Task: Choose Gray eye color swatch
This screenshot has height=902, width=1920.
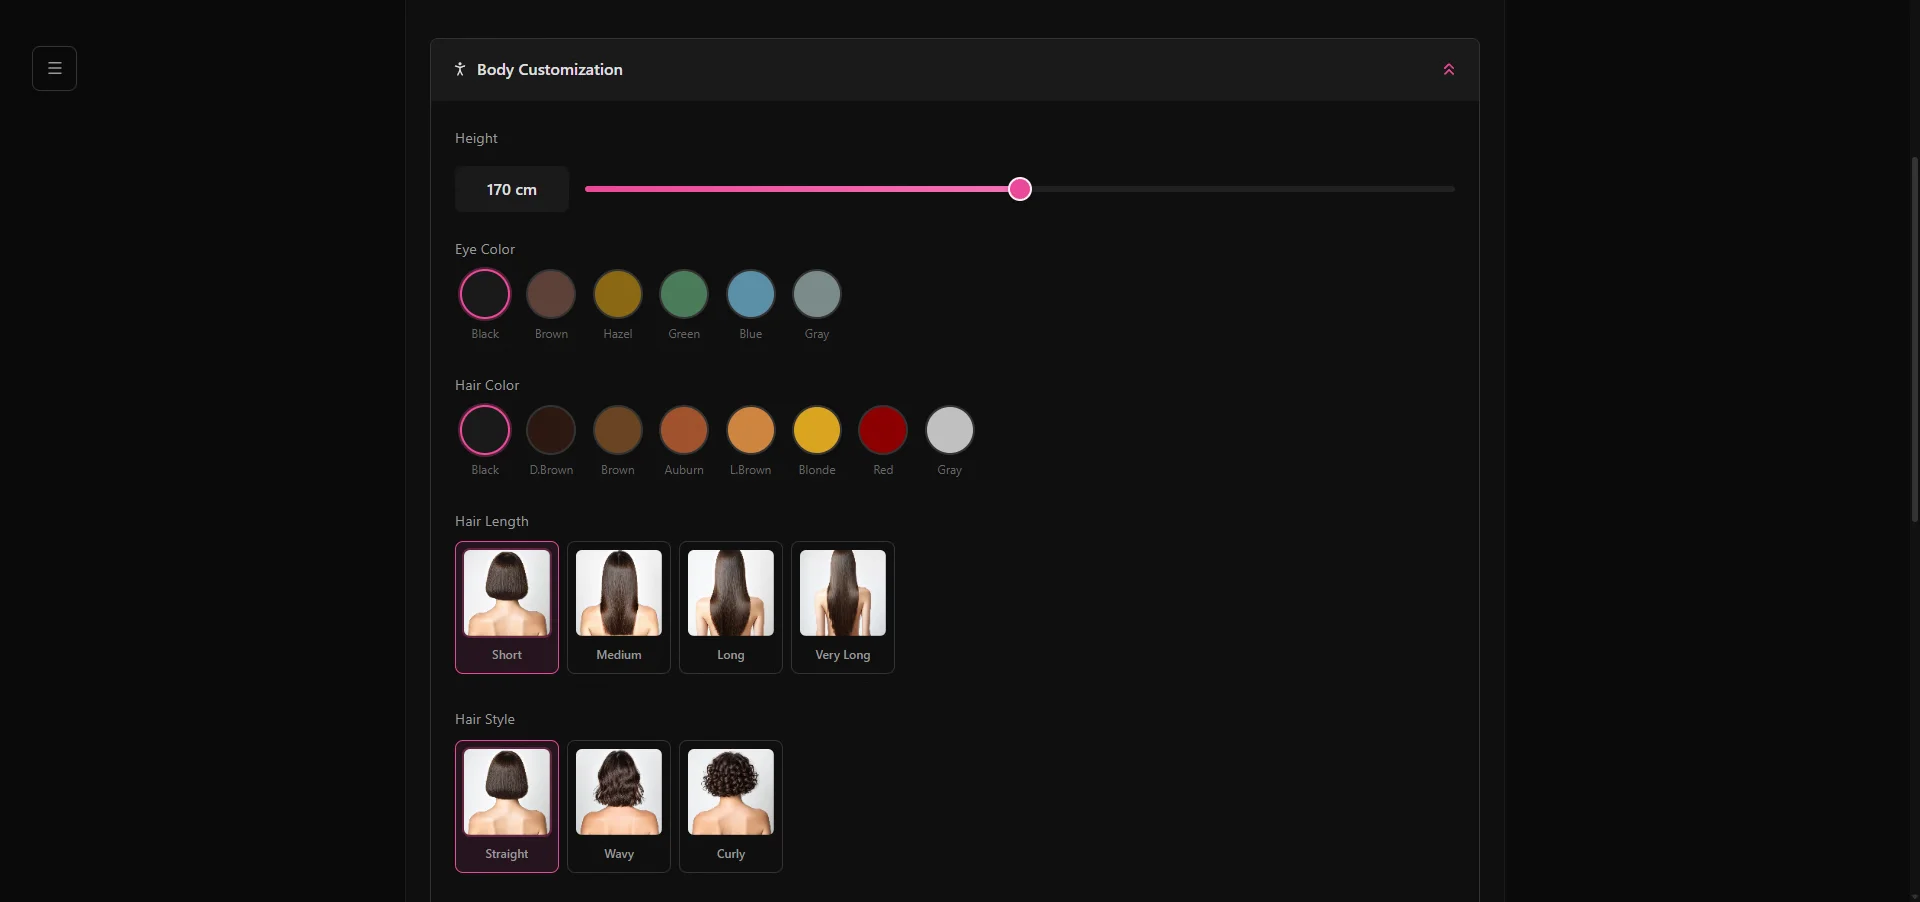Action: click(817, 294)
